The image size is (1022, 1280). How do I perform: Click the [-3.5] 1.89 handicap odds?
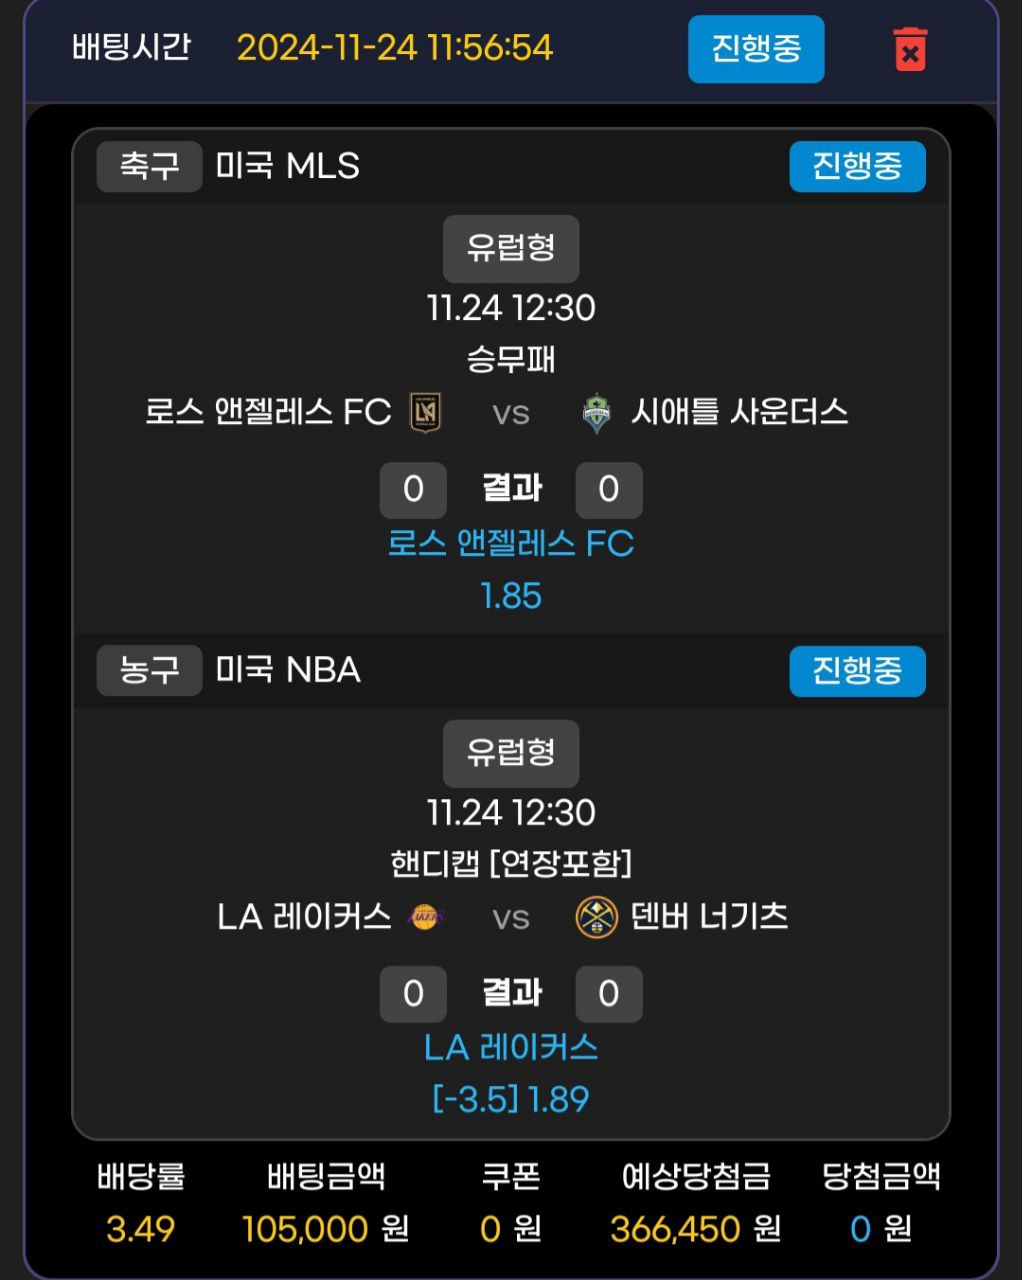click(511, 1100)
